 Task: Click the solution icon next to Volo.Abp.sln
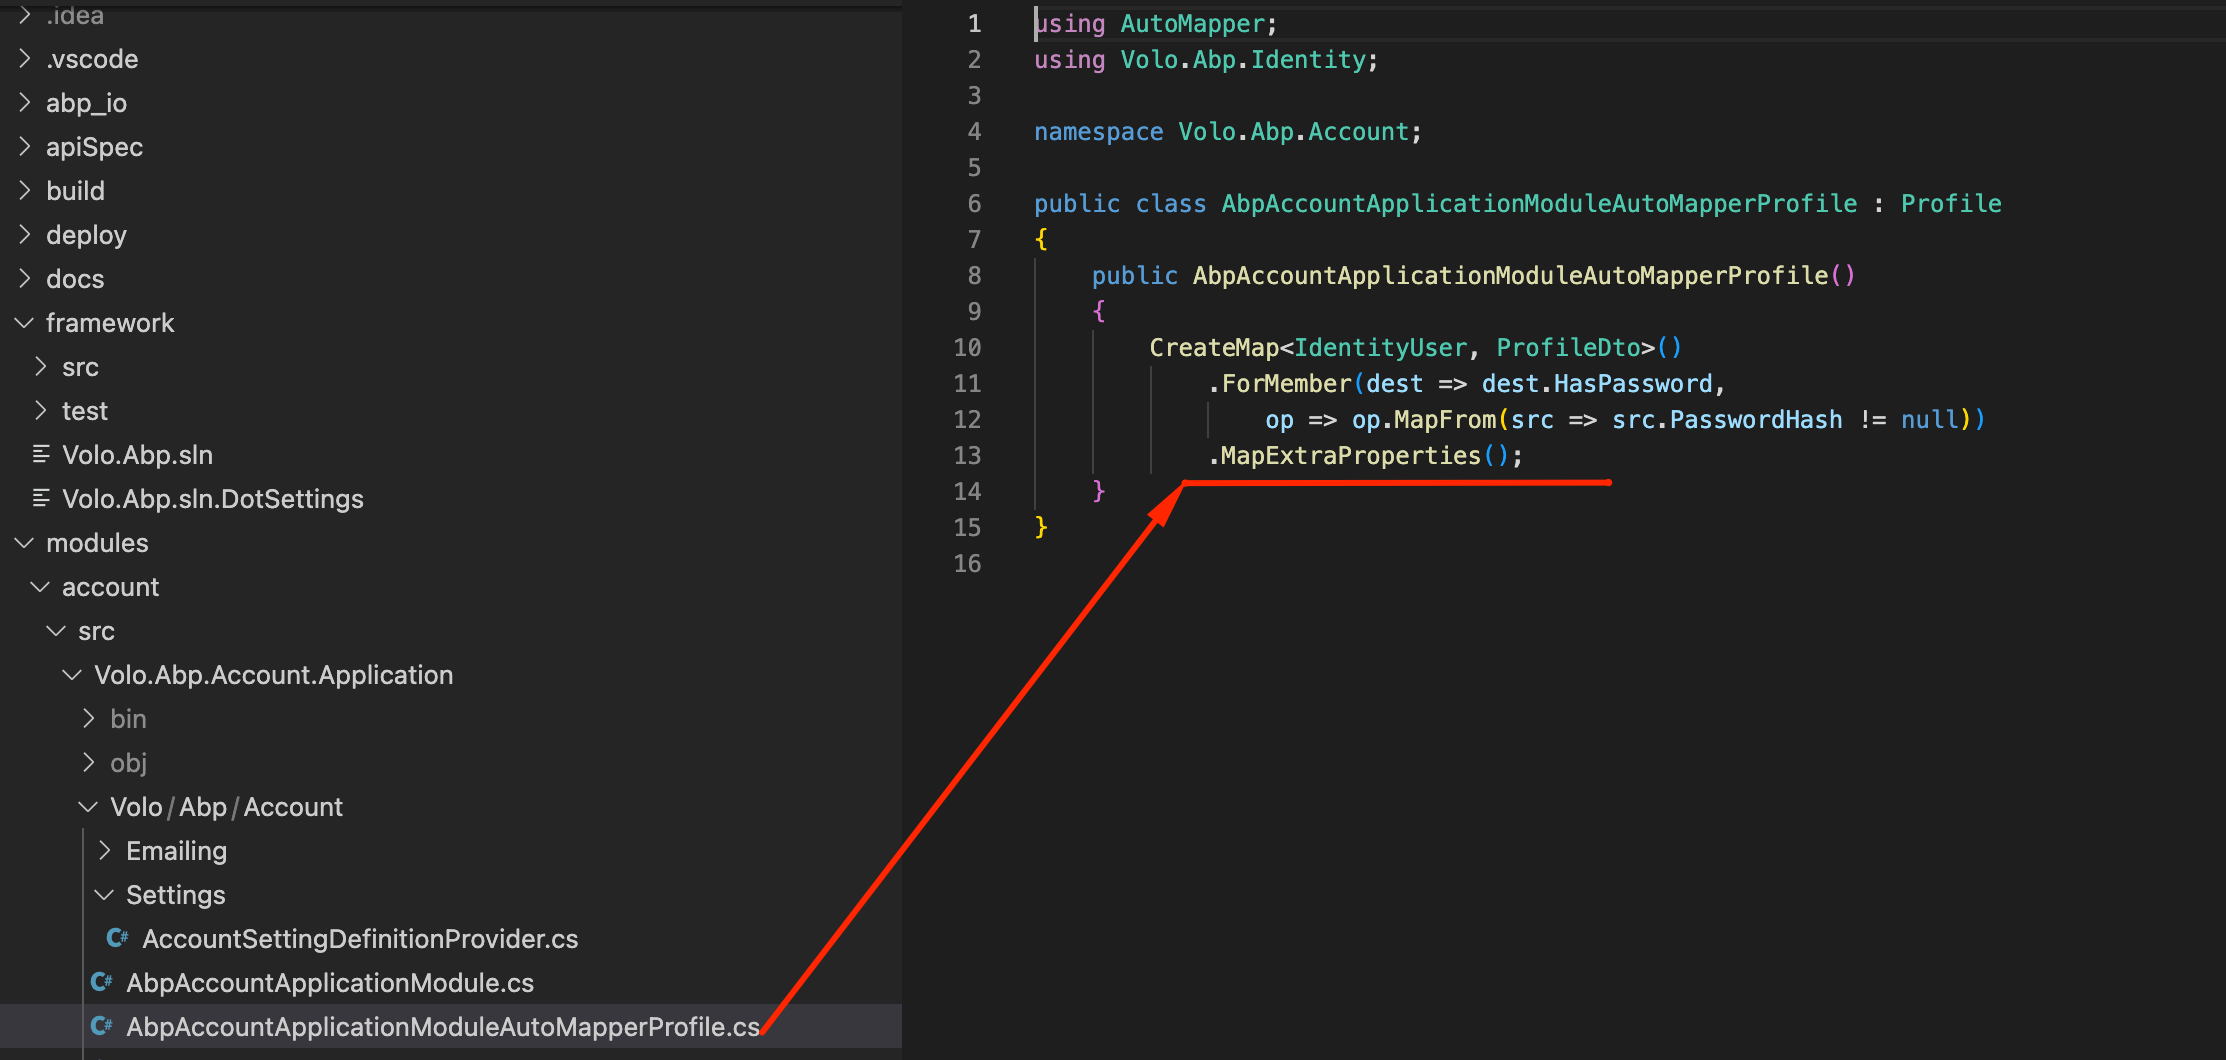(x=41, y=454)
